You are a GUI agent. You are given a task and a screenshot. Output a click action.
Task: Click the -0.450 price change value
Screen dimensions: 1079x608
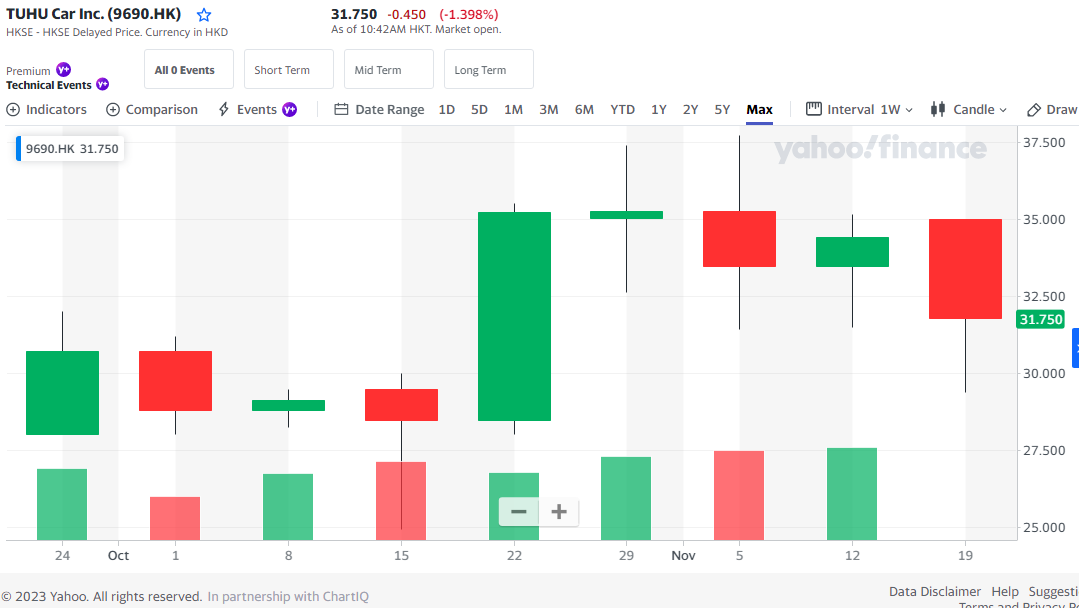point(407,14)
